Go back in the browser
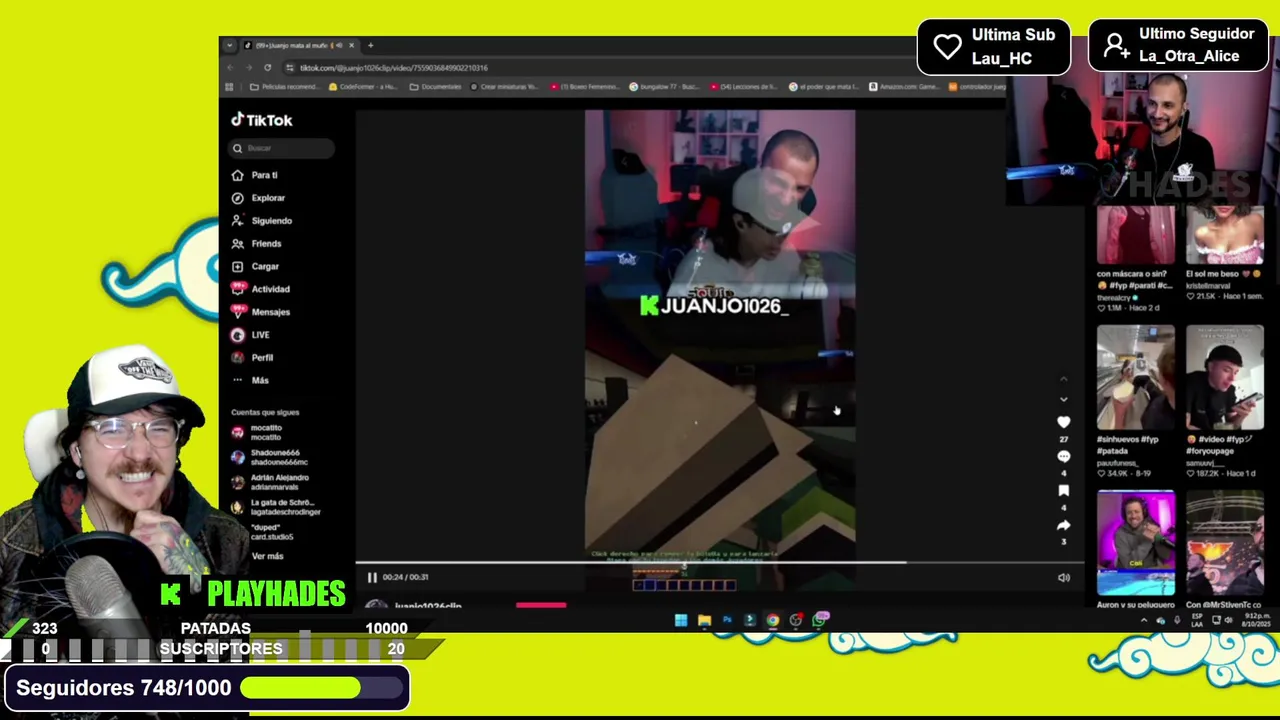The image size is (1280, 720). [x=230, y=68]
